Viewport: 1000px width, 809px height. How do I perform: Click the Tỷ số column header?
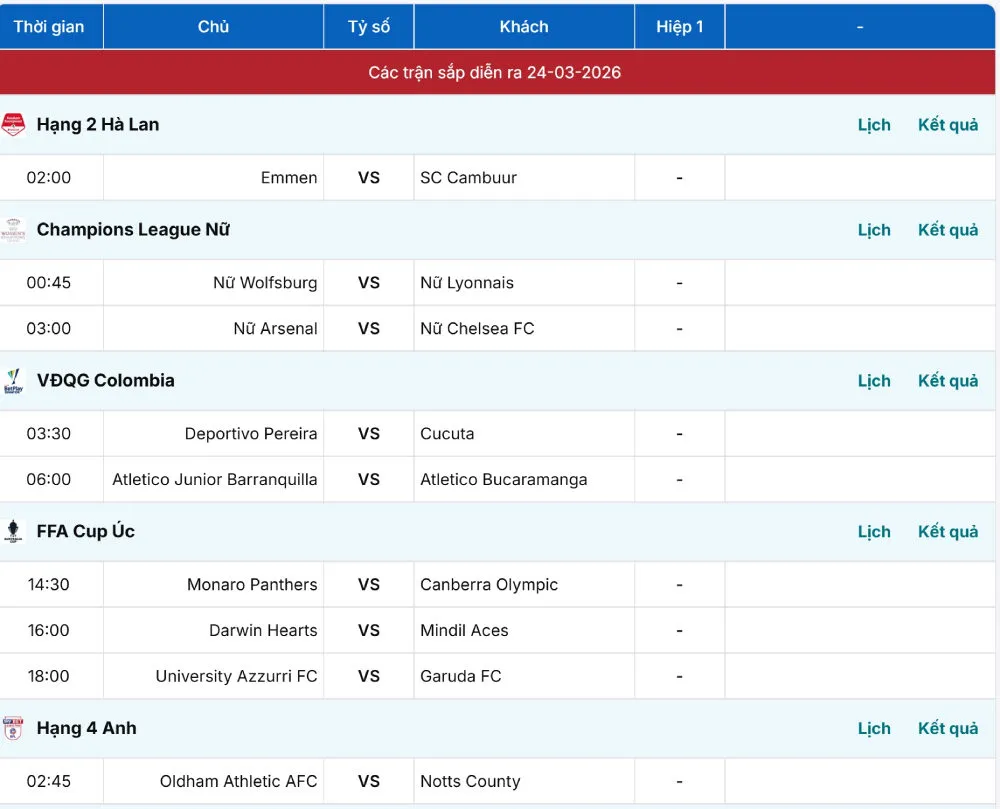click(x=369, y=27)
